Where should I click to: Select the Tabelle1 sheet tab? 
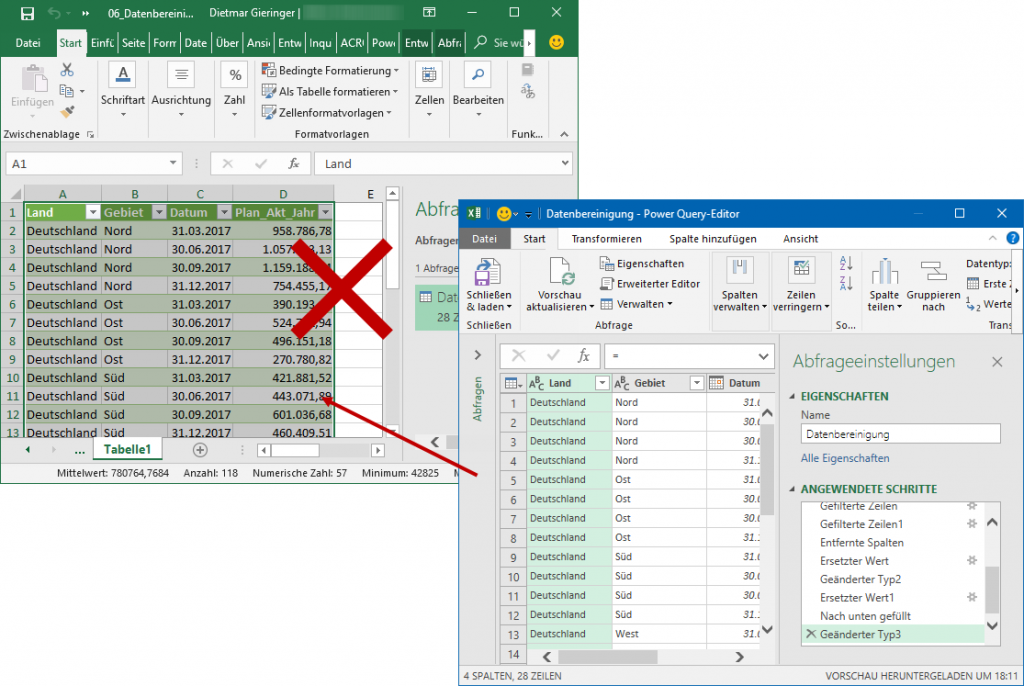(128, 449)
